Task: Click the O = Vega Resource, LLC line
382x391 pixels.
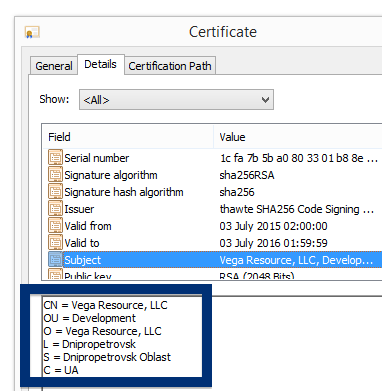Action: pyautogui.click(x=102, y=331)
